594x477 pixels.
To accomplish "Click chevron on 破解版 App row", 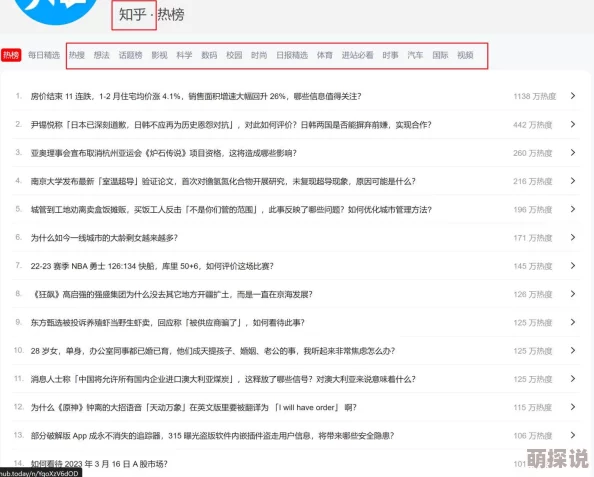I will click(573, 435).
